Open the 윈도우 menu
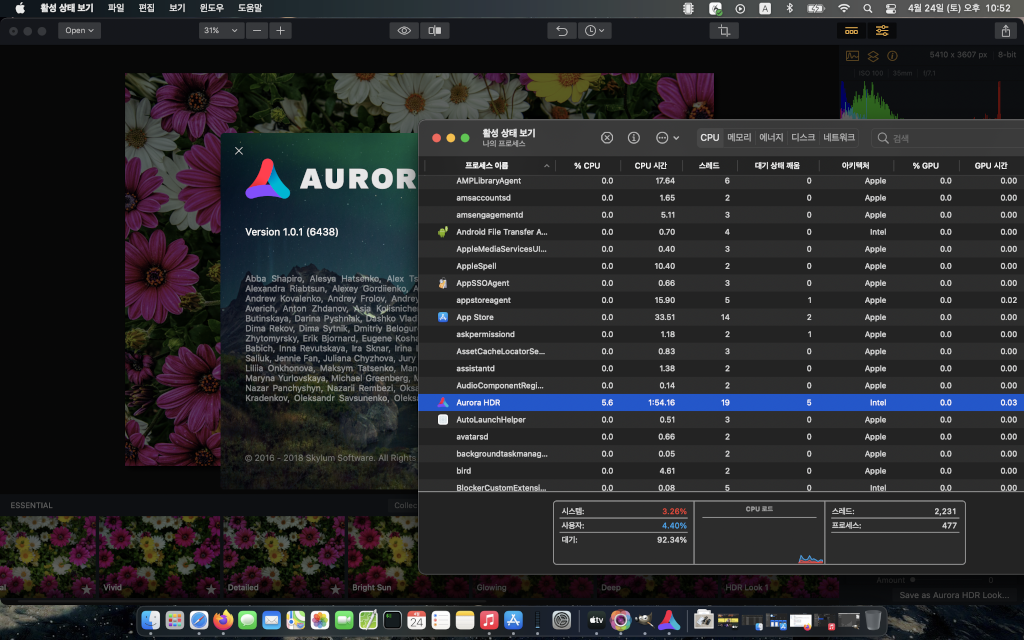1024x640 pixels. pyautogui.click(x=211, y=8)
